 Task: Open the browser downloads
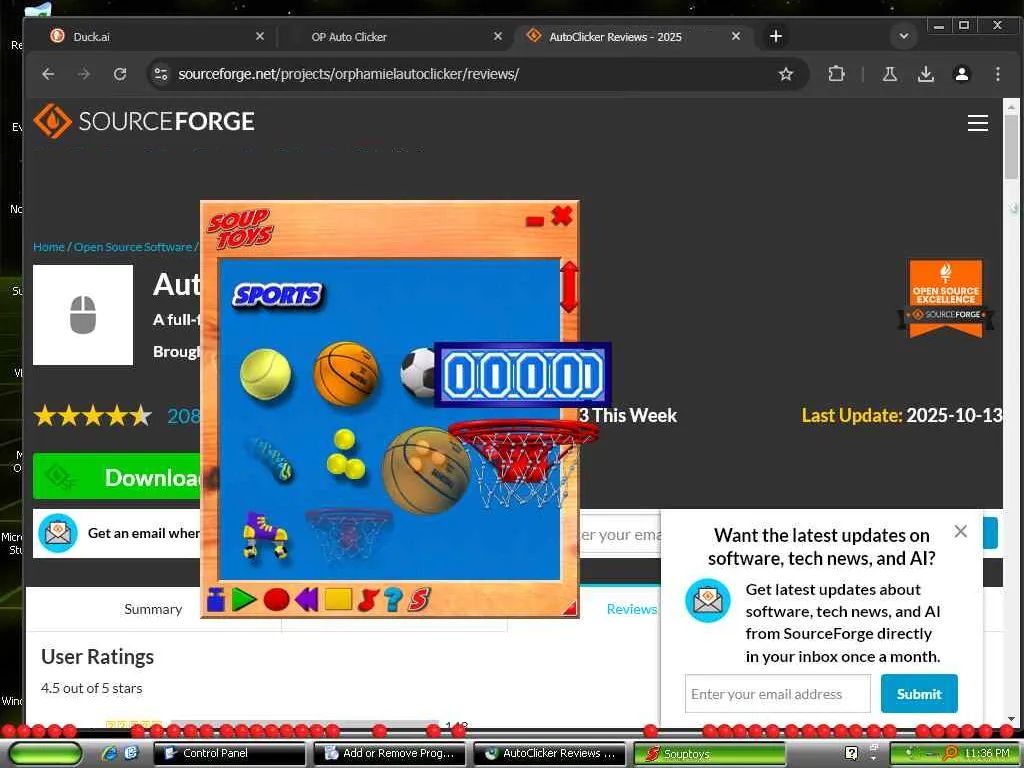(926, 74)
